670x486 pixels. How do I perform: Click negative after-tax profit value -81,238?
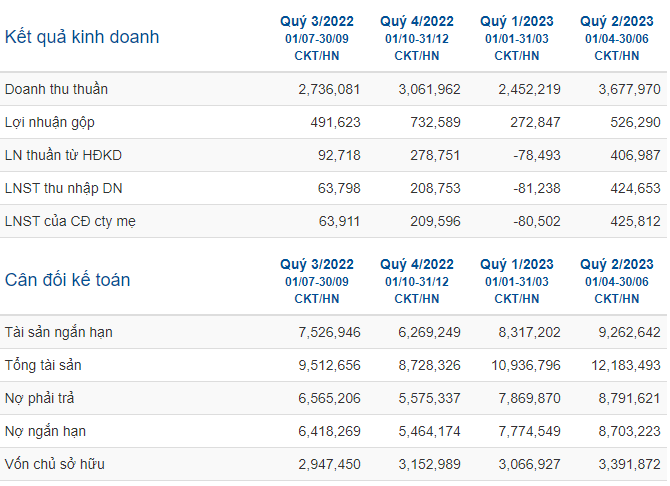tap(537, 189)
